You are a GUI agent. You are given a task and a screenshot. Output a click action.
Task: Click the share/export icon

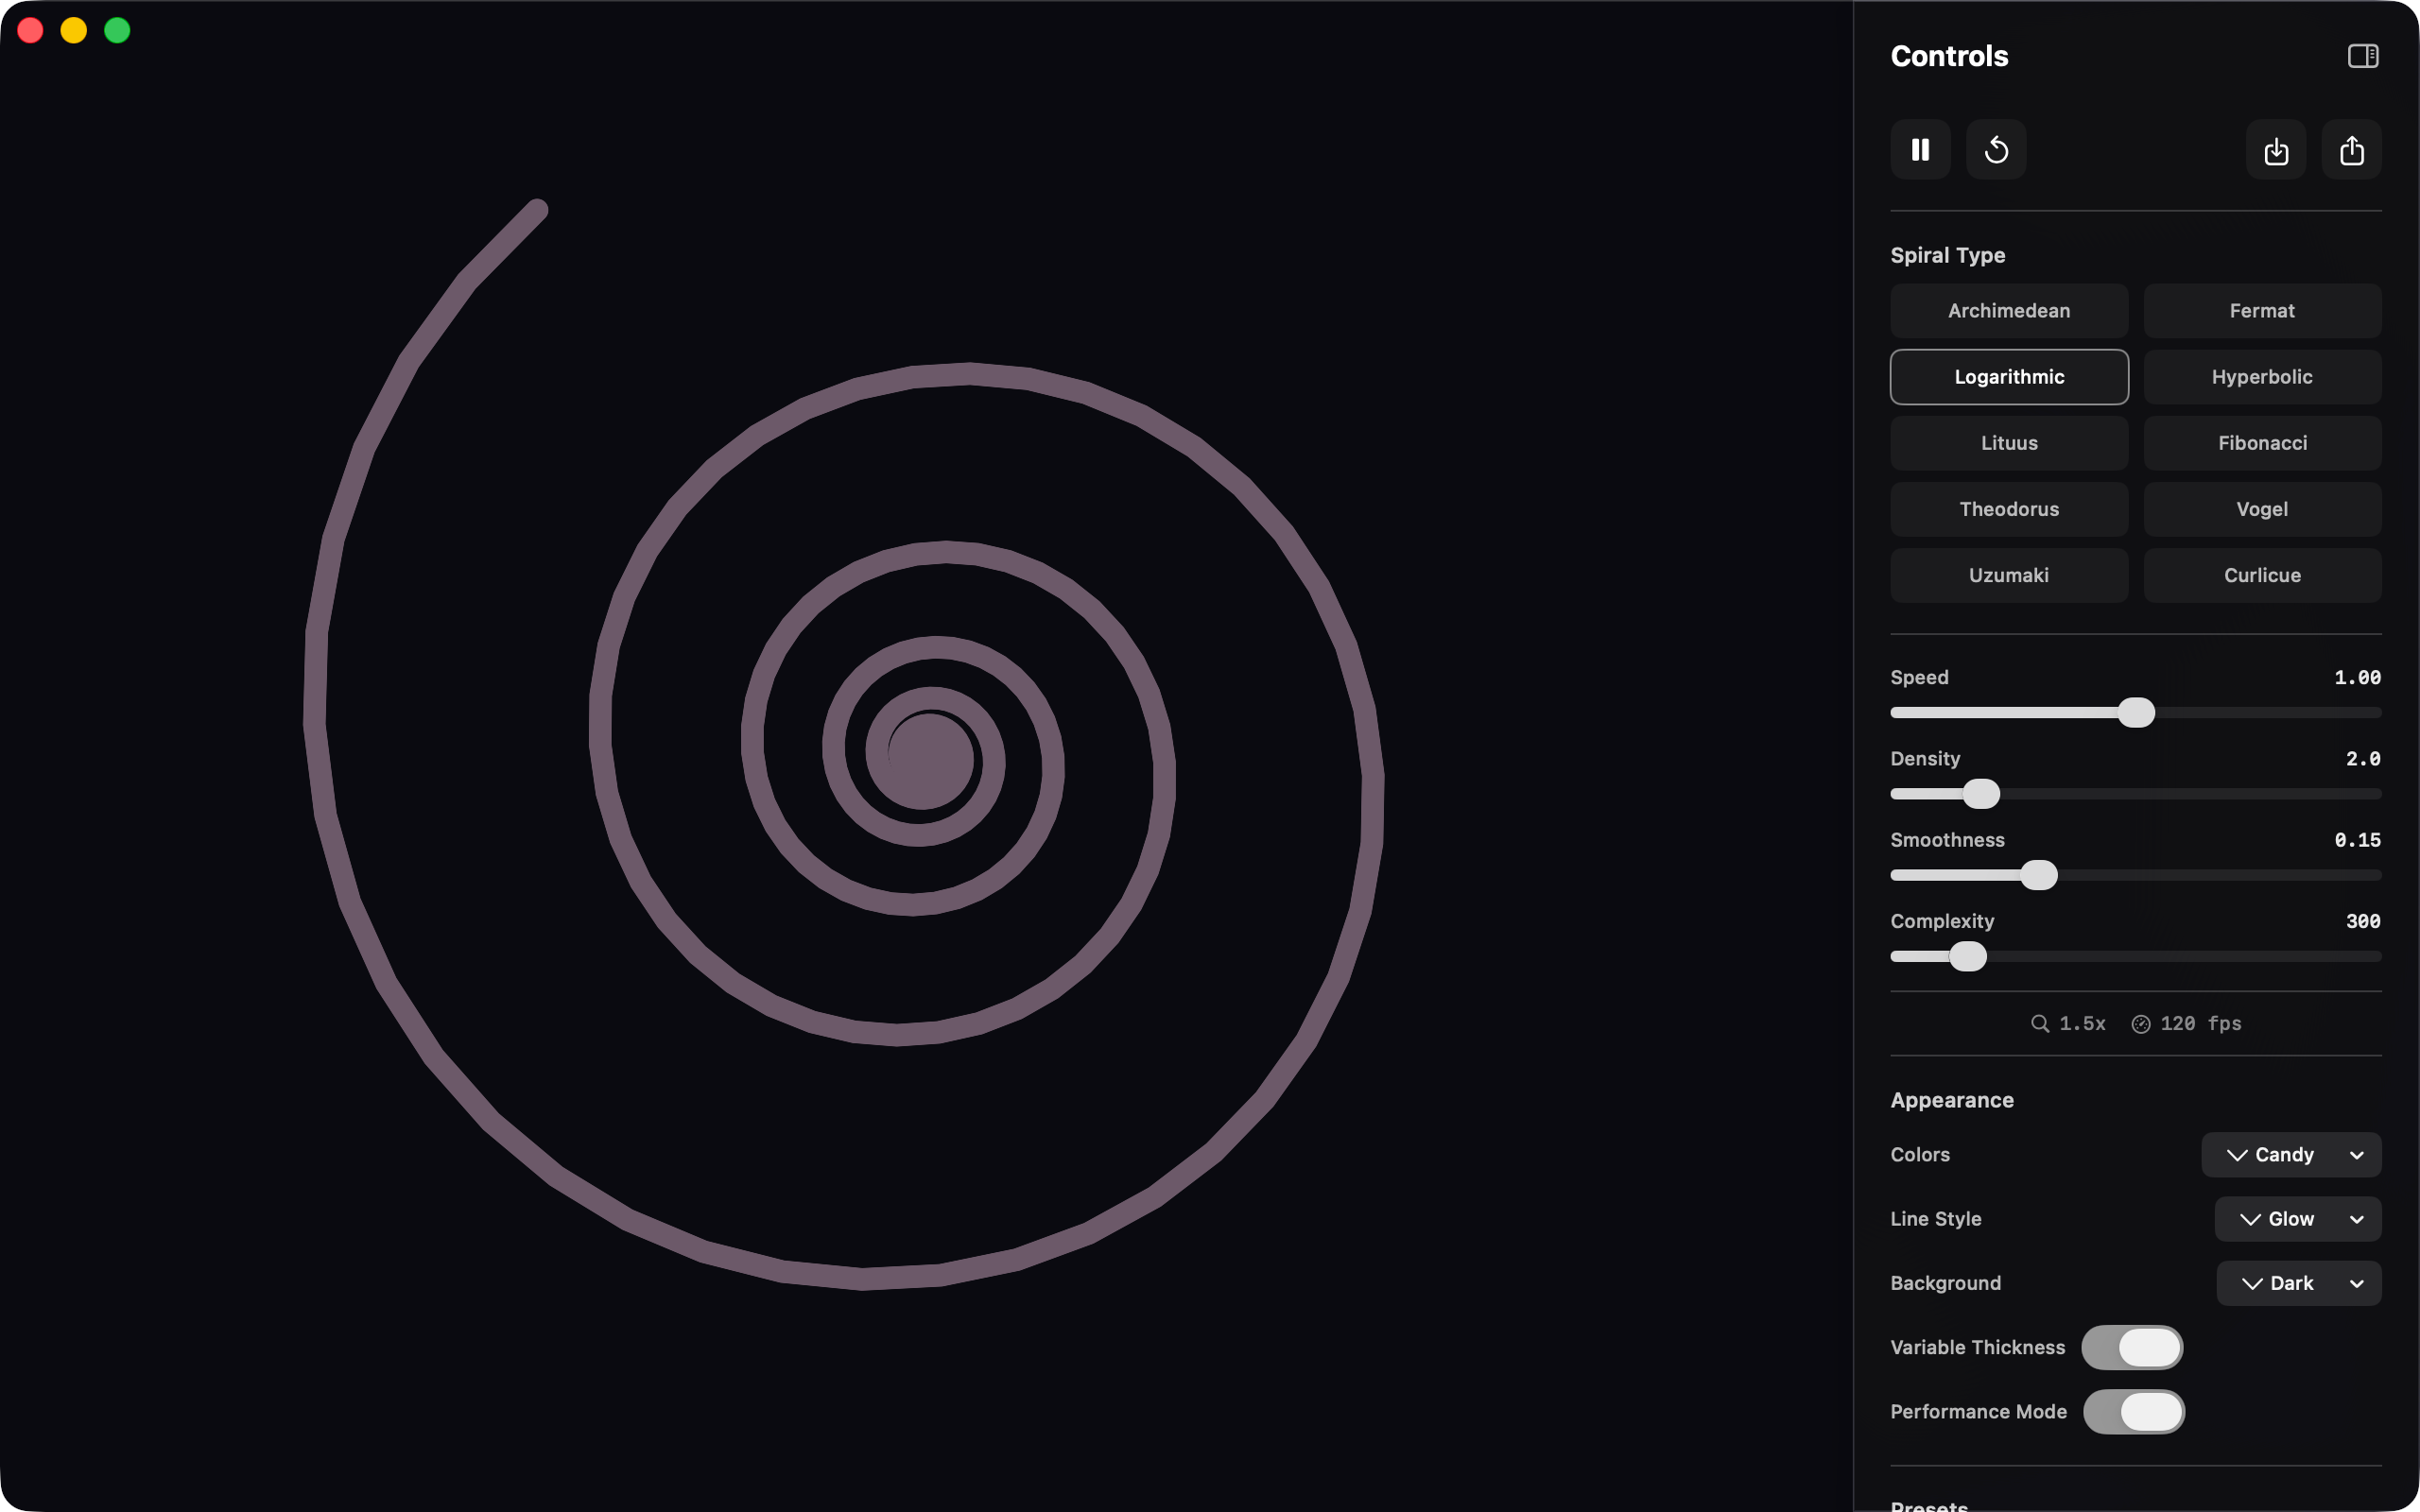click(2352, 150)
